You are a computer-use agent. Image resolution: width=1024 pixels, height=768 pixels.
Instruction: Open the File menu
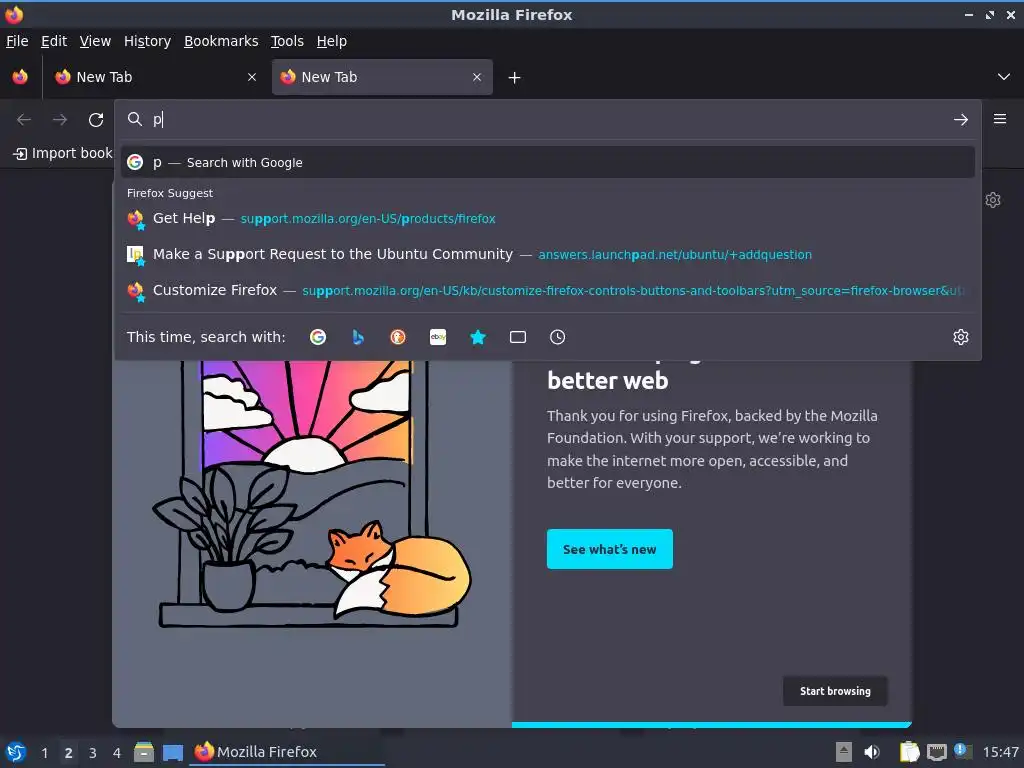(x=17, y=41)
